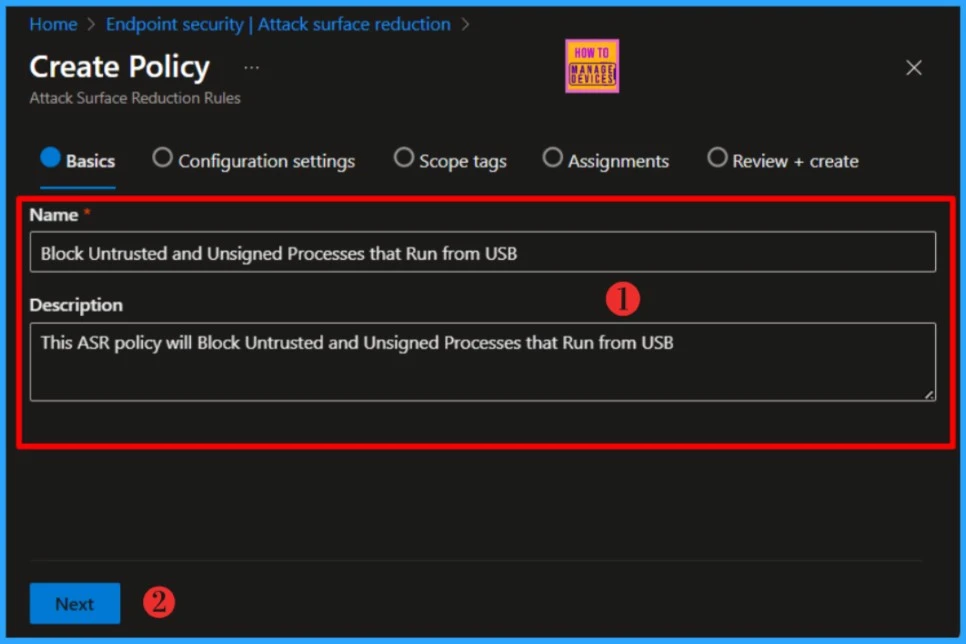
Task: Navigate to the Home breadcrumb link
Action: 53,24
